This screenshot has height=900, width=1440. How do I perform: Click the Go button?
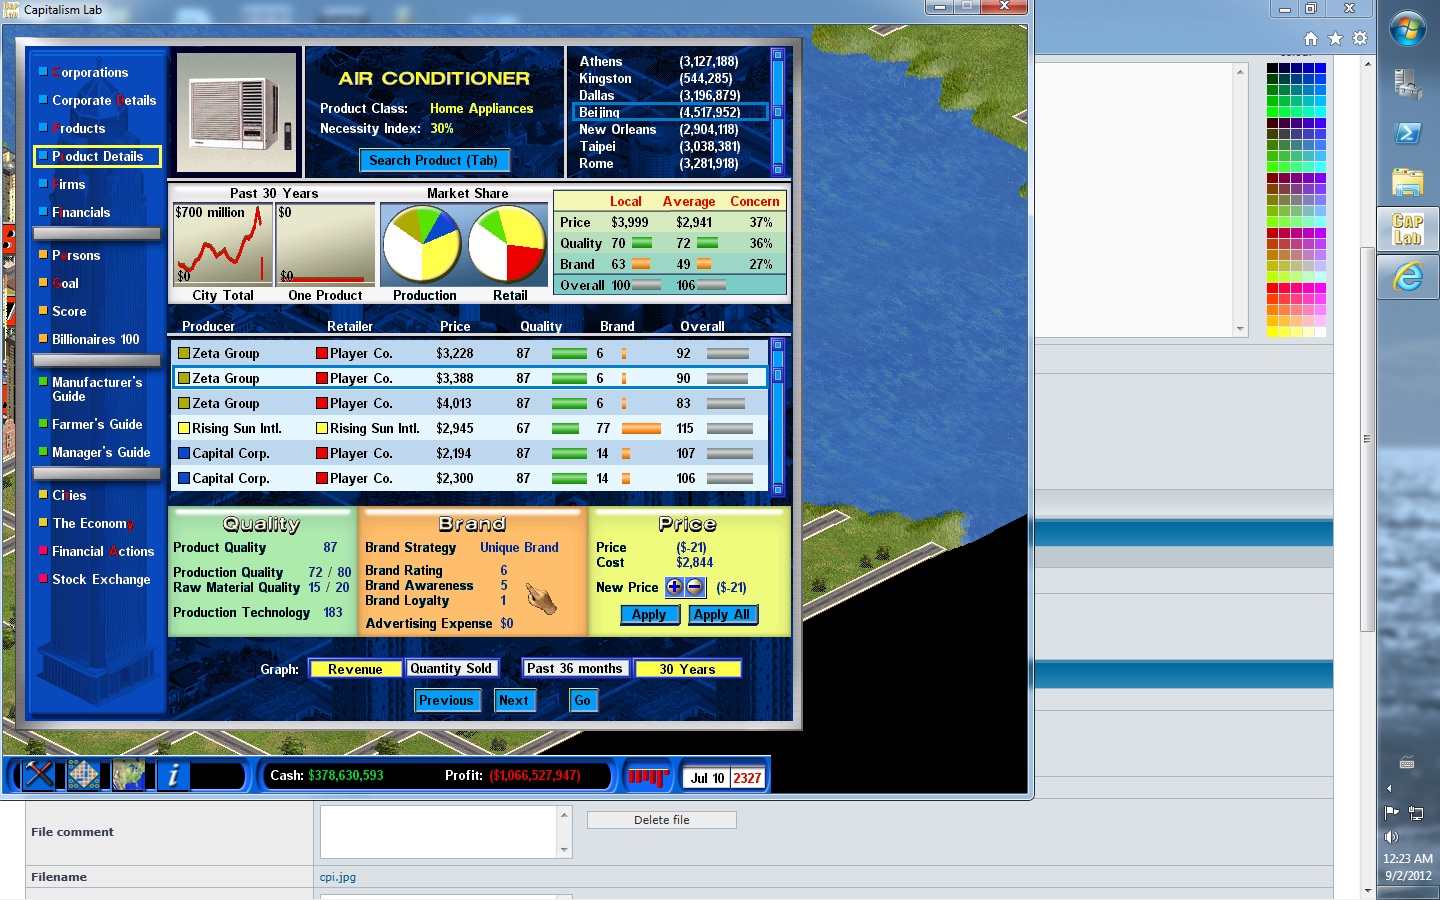[582, 700]
